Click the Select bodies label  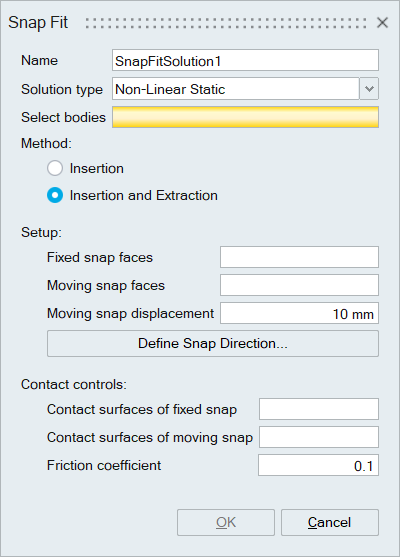pos(63,117)
